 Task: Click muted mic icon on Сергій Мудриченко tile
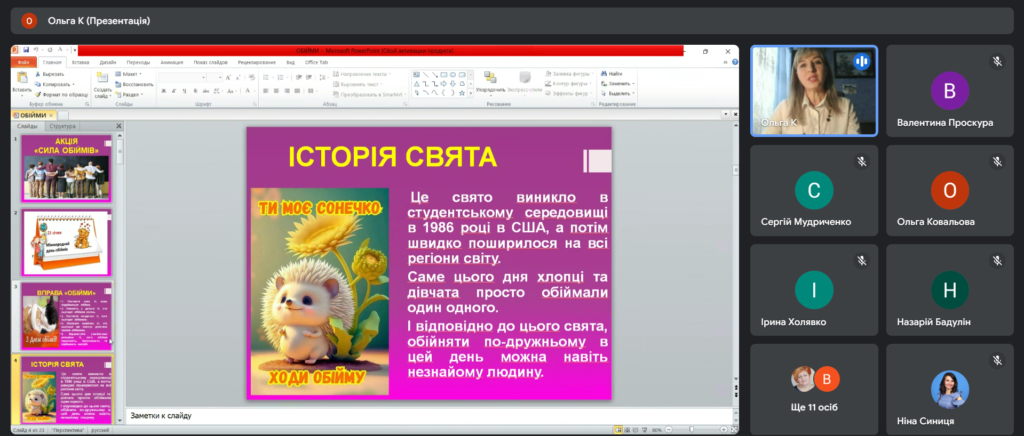pyautogui.click(x=860, y=161)
